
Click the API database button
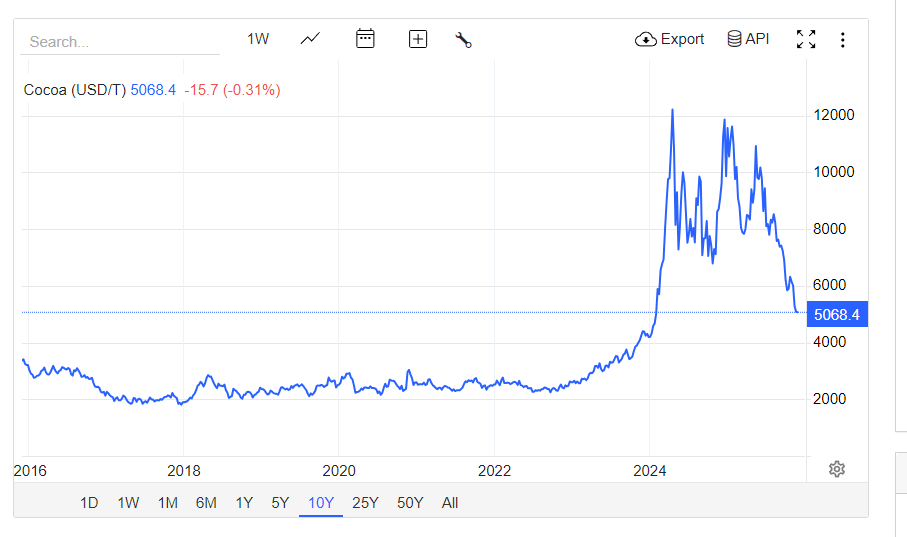[748, 39]
